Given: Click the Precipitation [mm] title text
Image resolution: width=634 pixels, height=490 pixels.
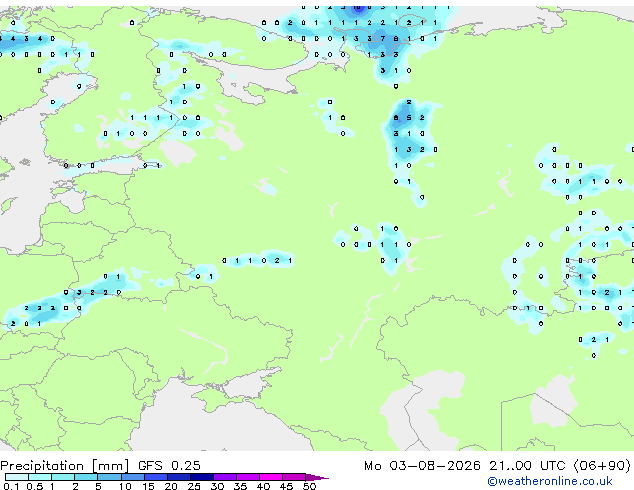Looking at the screenshot, I should point(65,466).
